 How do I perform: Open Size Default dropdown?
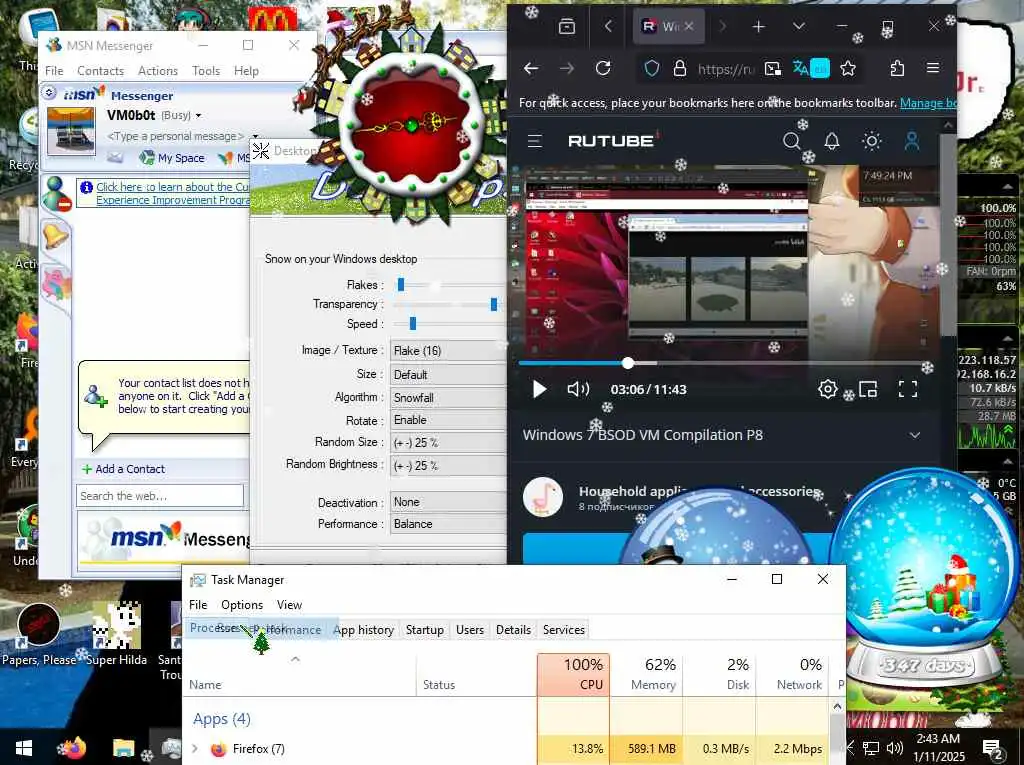(x=449, y=375)
